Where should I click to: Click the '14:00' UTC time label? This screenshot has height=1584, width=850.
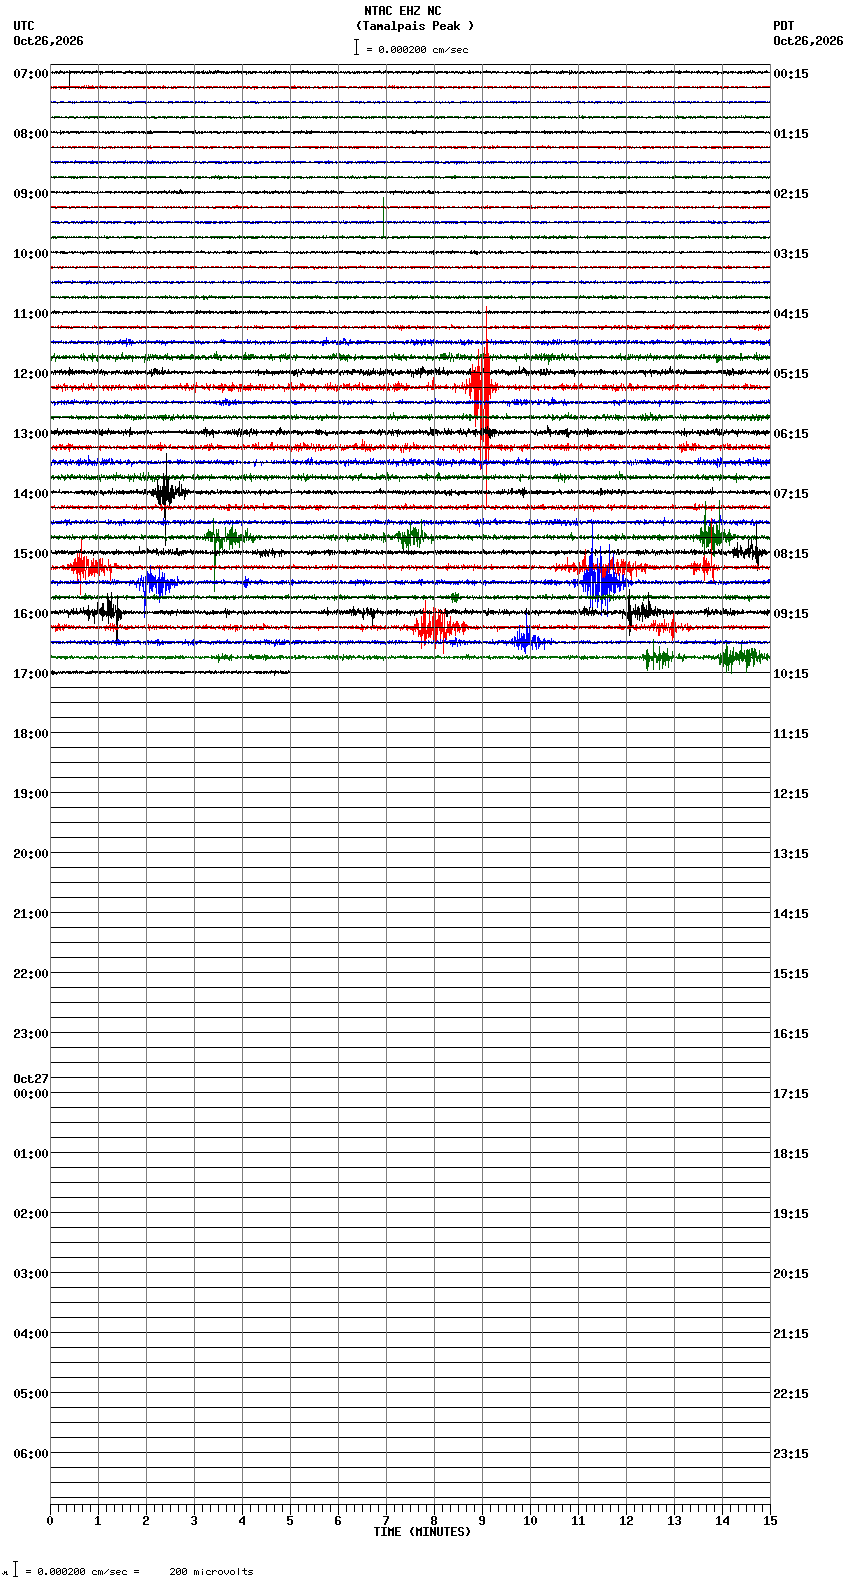tap(31, 494)
